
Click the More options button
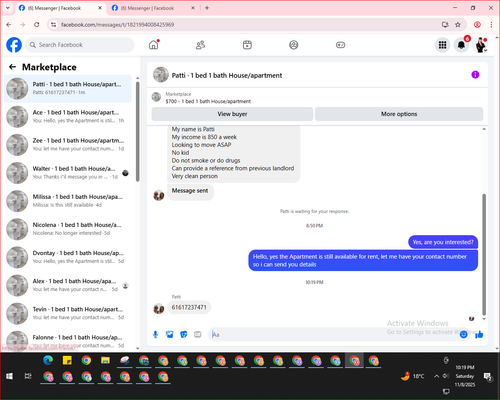click(x=399, y=114)
